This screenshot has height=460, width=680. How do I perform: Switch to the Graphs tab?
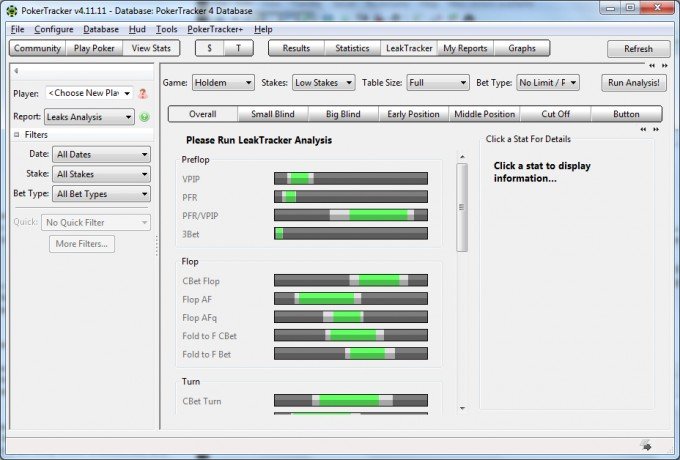521,48
